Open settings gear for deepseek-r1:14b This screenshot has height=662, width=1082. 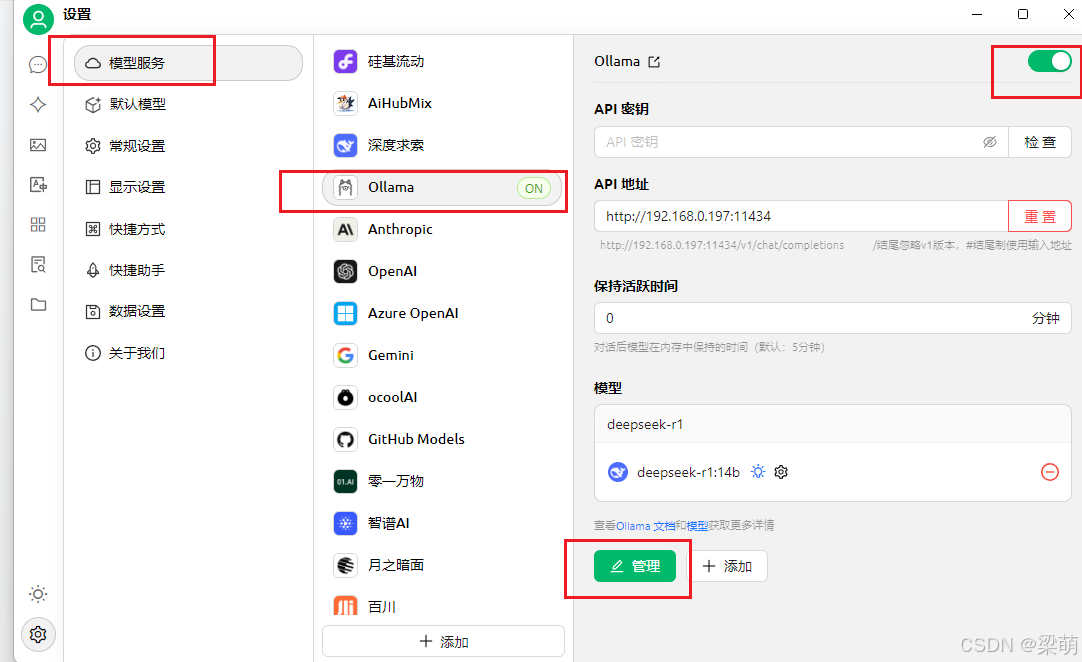coord(781,472)
